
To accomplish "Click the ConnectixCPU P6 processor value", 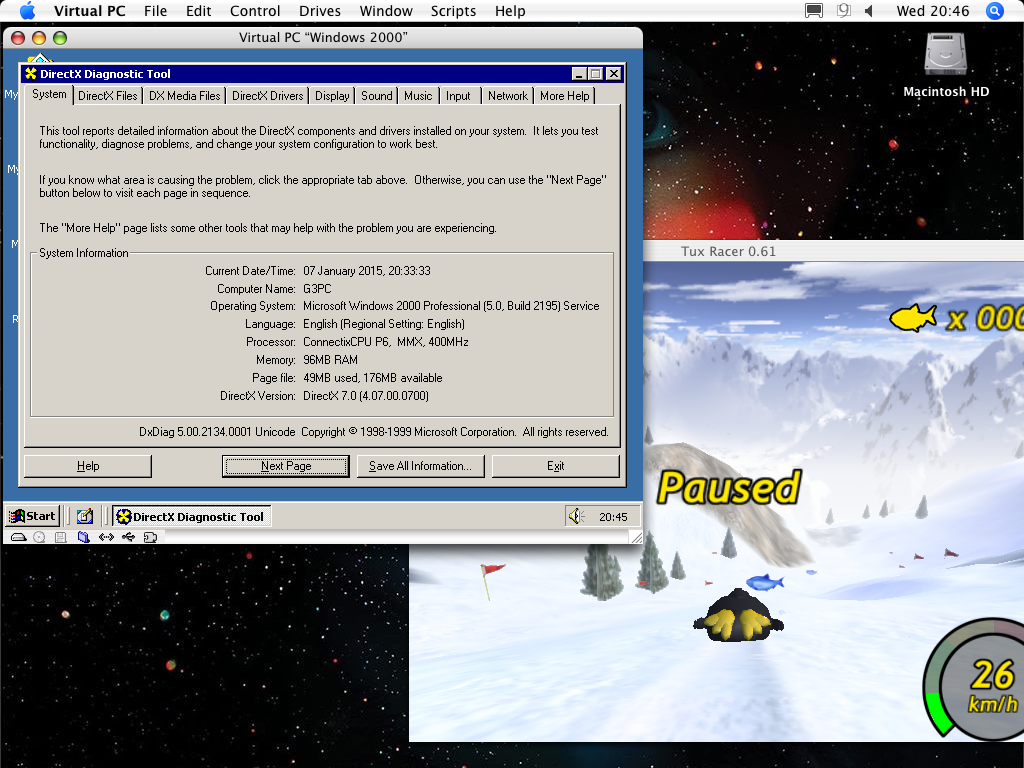I will click(386, 342).
